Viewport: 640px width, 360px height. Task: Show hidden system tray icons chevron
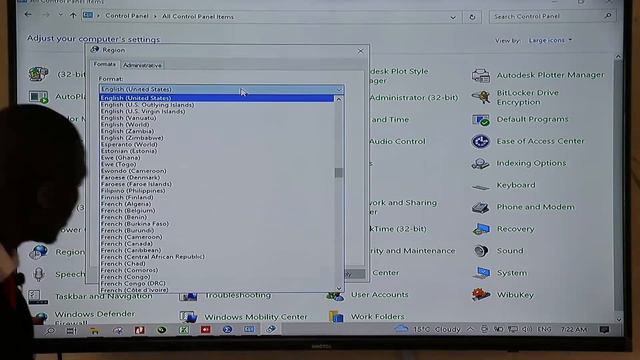(x=470, y=329)
